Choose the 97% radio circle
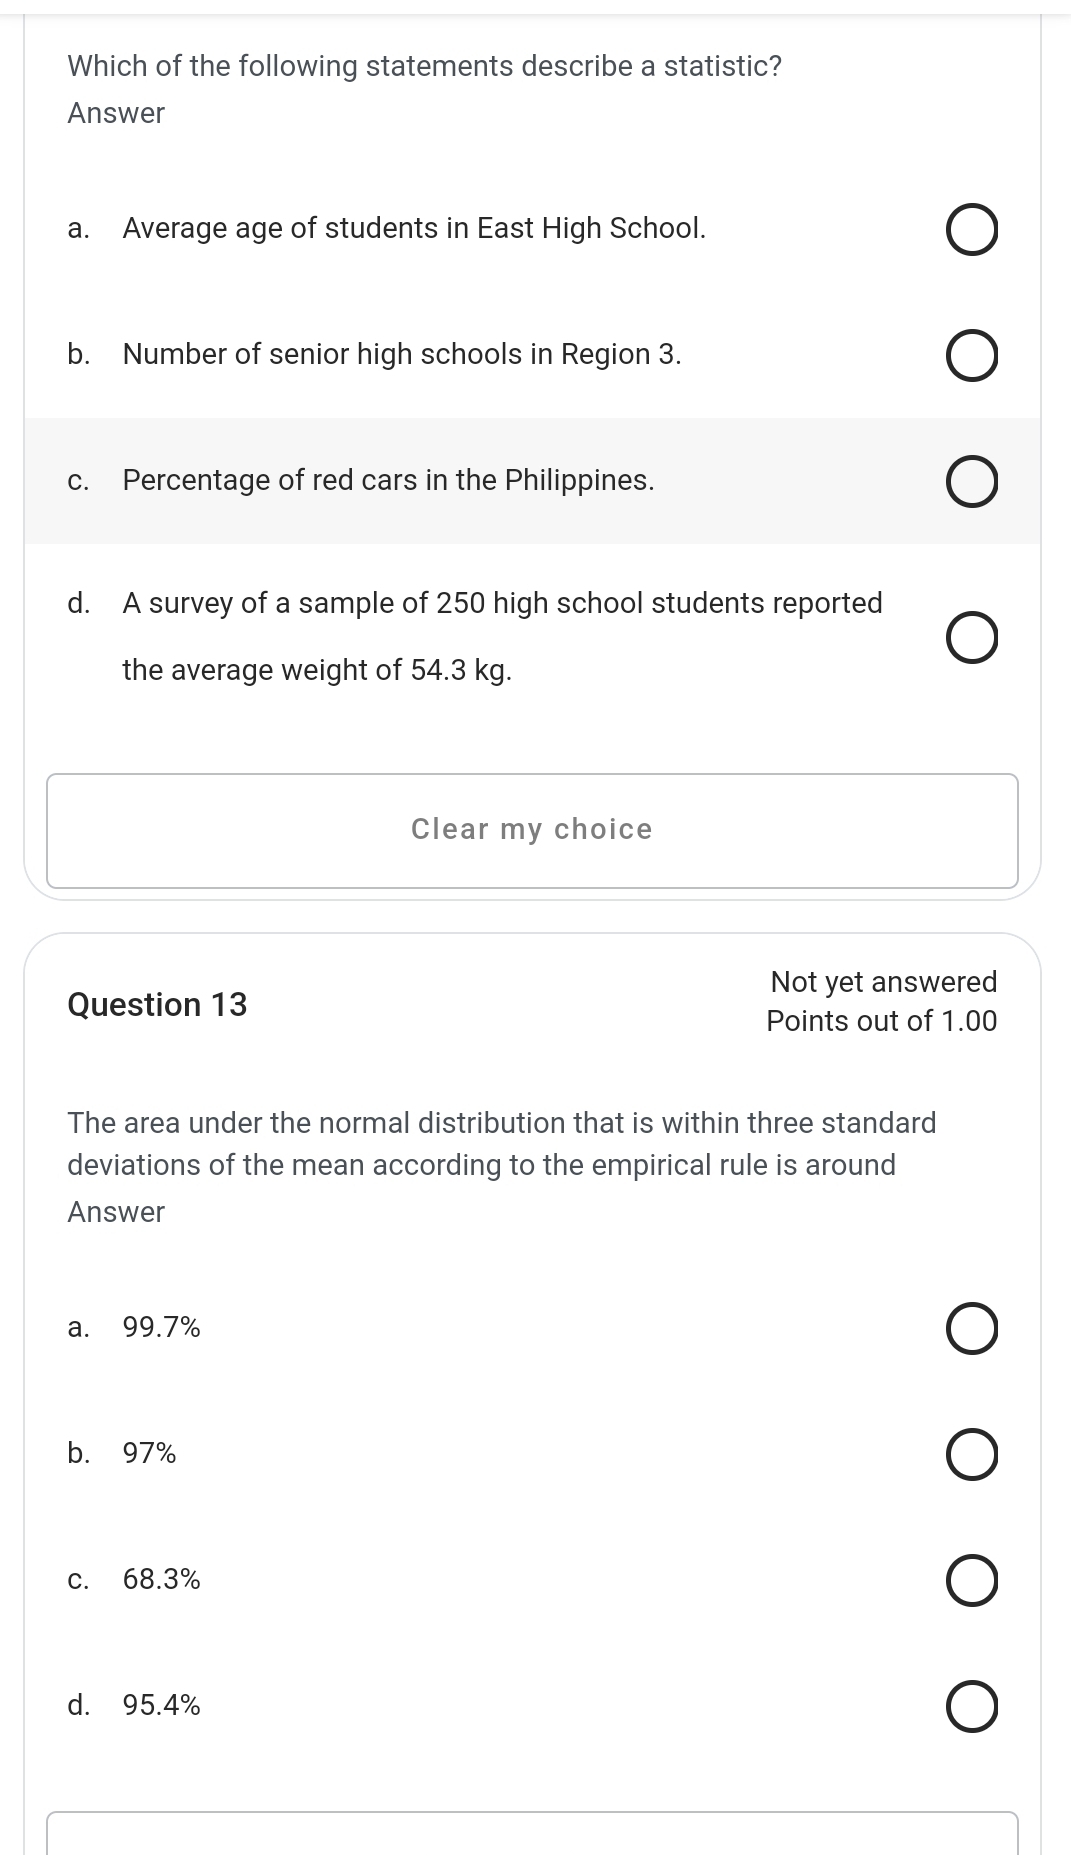 point(970,1455)
